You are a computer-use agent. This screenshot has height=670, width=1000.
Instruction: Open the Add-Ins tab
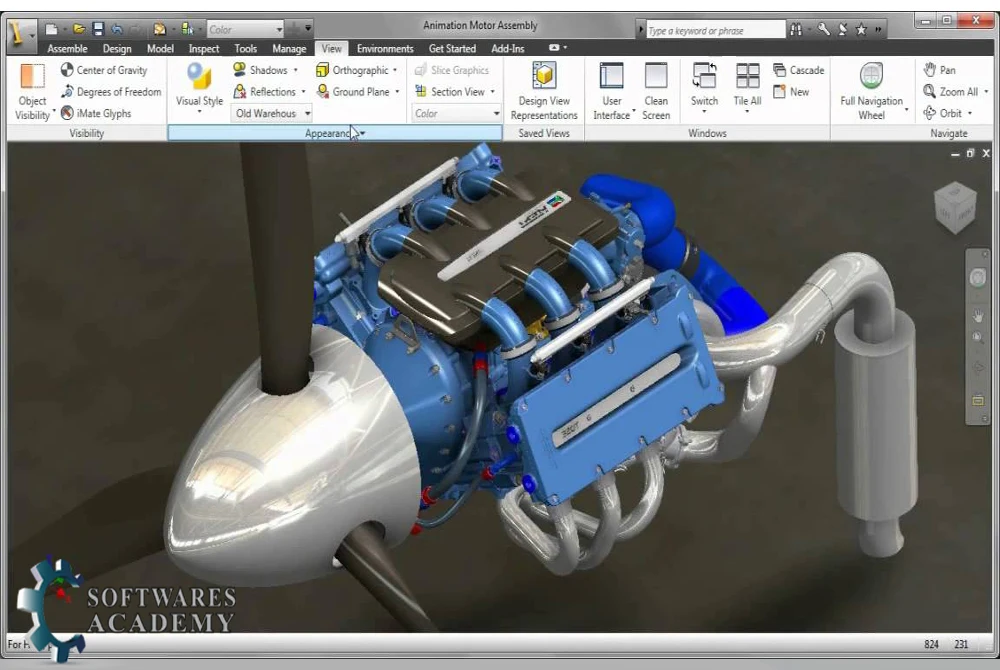(508, 48)
